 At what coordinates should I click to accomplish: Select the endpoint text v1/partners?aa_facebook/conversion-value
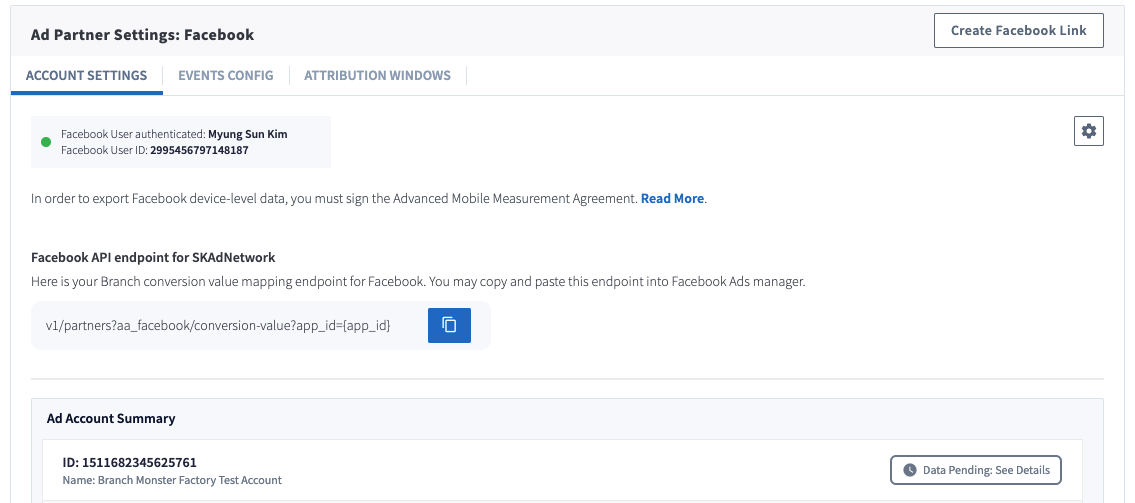(x=218, y=326)
